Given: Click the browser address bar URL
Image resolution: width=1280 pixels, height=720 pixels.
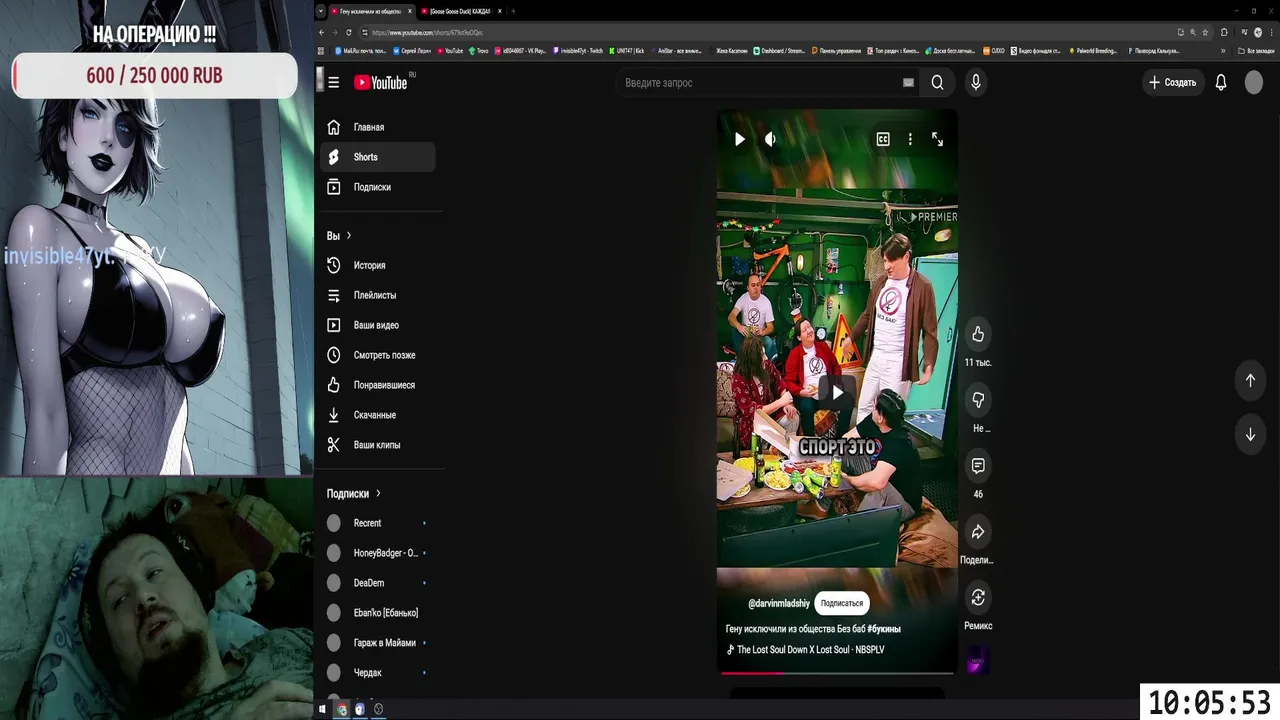Looking at the screenshot, I should 427,32.
